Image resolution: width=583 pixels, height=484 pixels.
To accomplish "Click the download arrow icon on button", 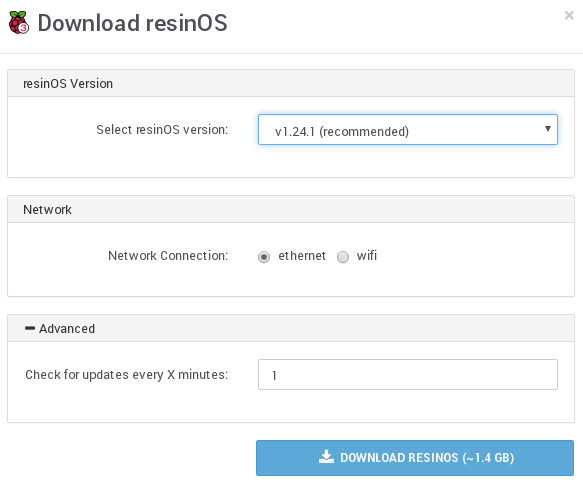I will click(x=326, y=457).
